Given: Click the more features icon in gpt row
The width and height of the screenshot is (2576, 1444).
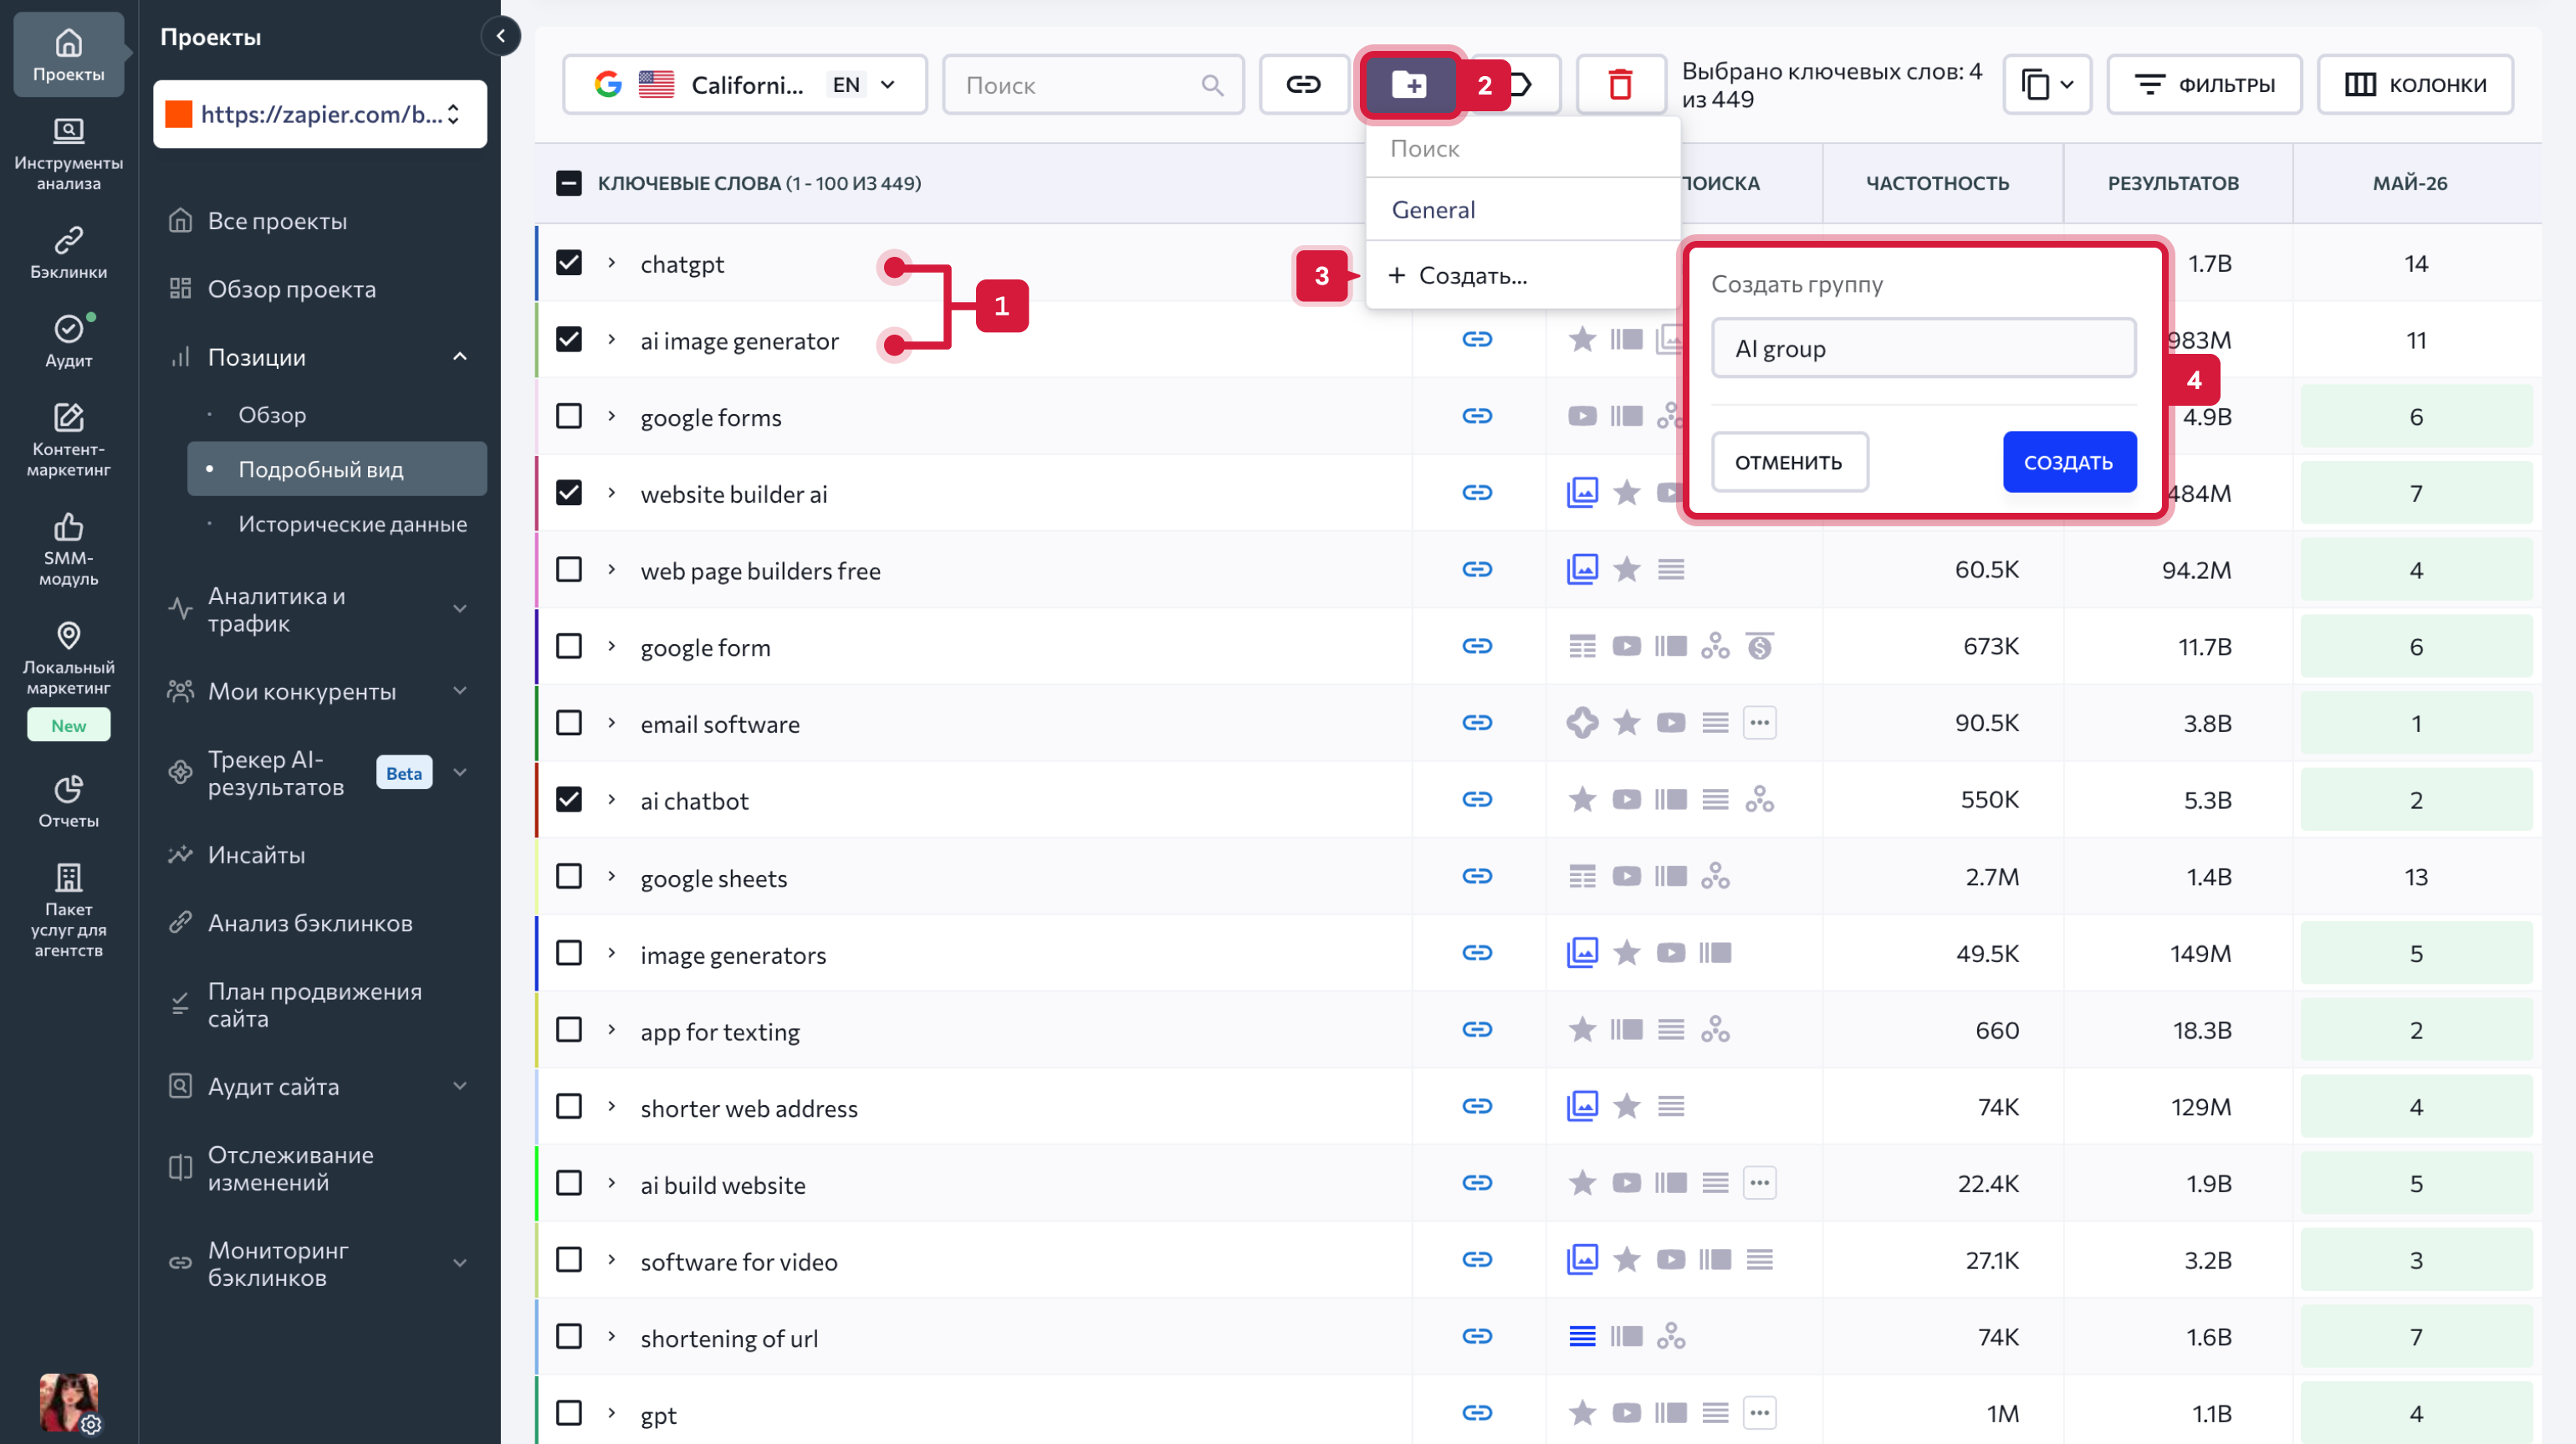Looking at the screenshot, I should [x=1759, y=1412].
